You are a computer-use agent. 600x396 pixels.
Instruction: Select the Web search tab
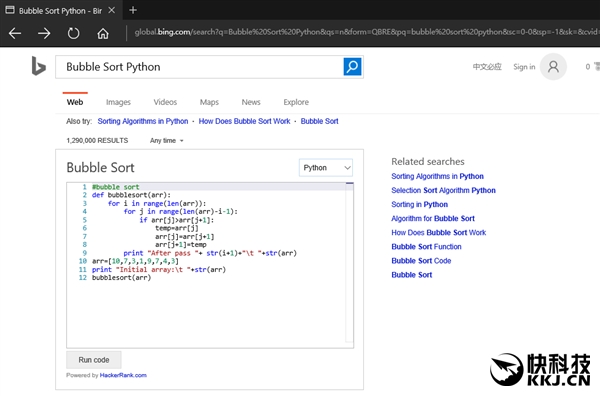(75, 102)
